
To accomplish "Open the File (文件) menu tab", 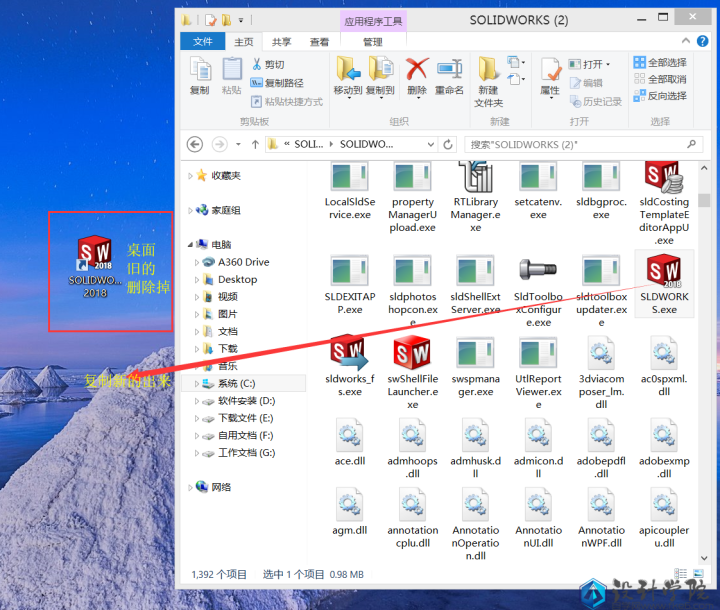I will tap(203, 42).
